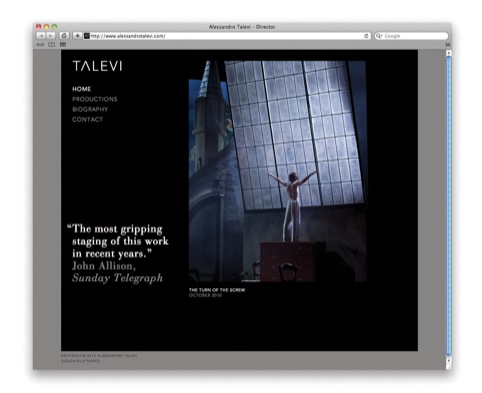Click the vertical scrollbar thumb

[x=449, y=206]
